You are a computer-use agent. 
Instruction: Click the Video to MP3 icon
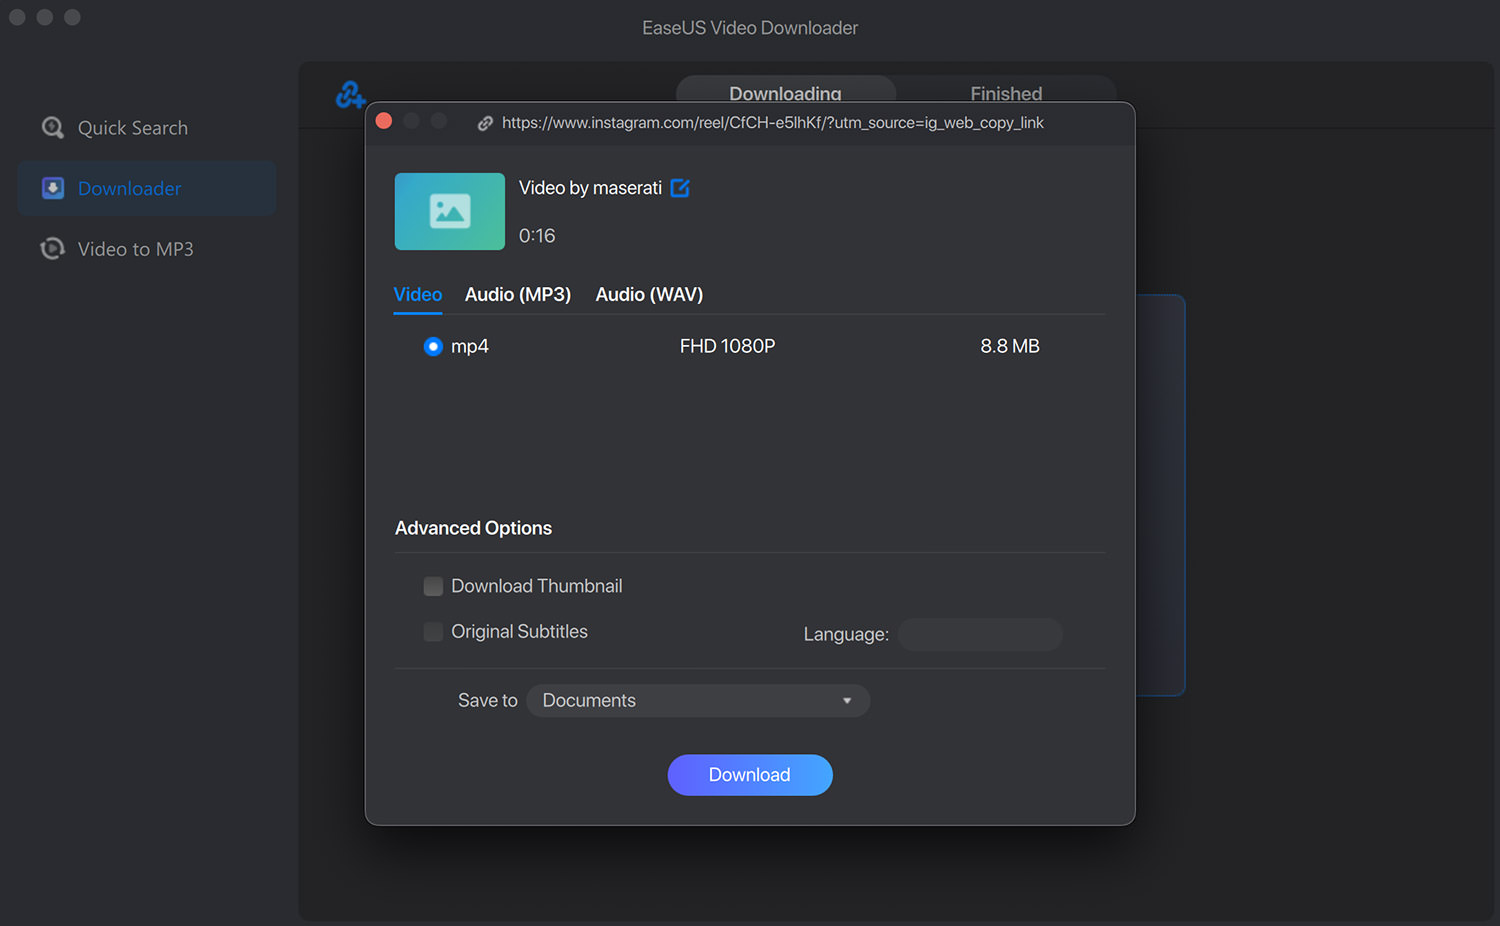click(53, 249)
